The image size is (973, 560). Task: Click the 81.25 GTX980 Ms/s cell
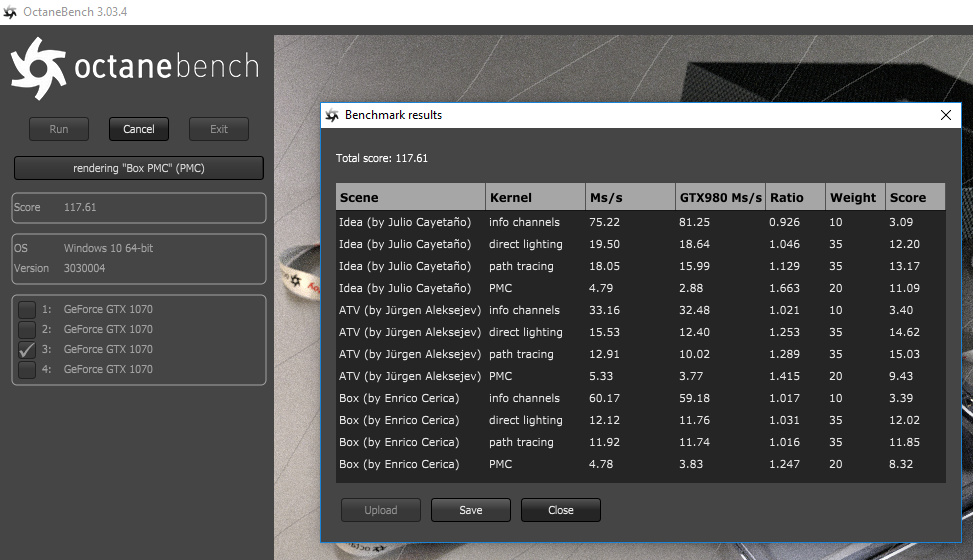694,222
